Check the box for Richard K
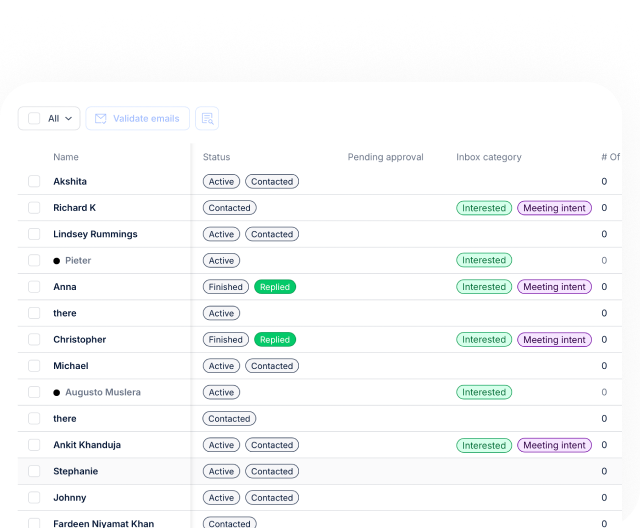Viewport: 640px width, 528px height. pos(34,208)
